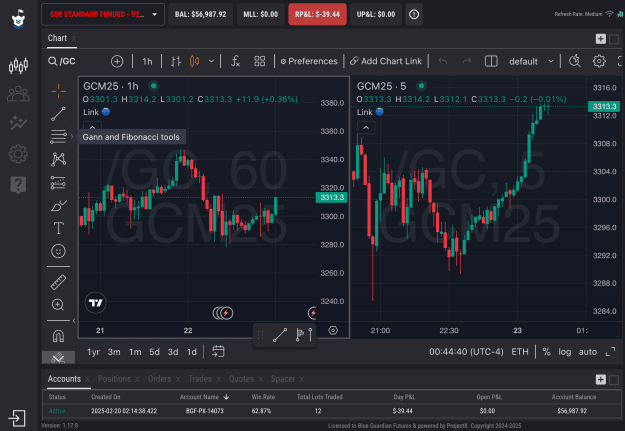The height and width of the screenshot is (431, 625).
Task: Click the chart layout split icon
Action: (x=491, y=61)
